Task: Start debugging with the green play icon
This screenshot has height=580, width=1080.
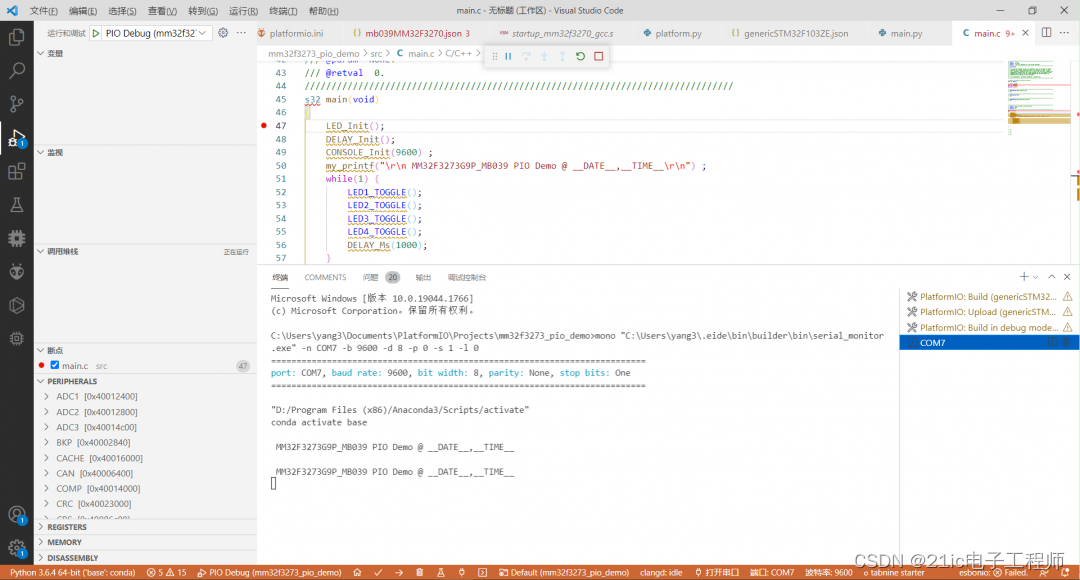Action: click(x=96, y=33)
